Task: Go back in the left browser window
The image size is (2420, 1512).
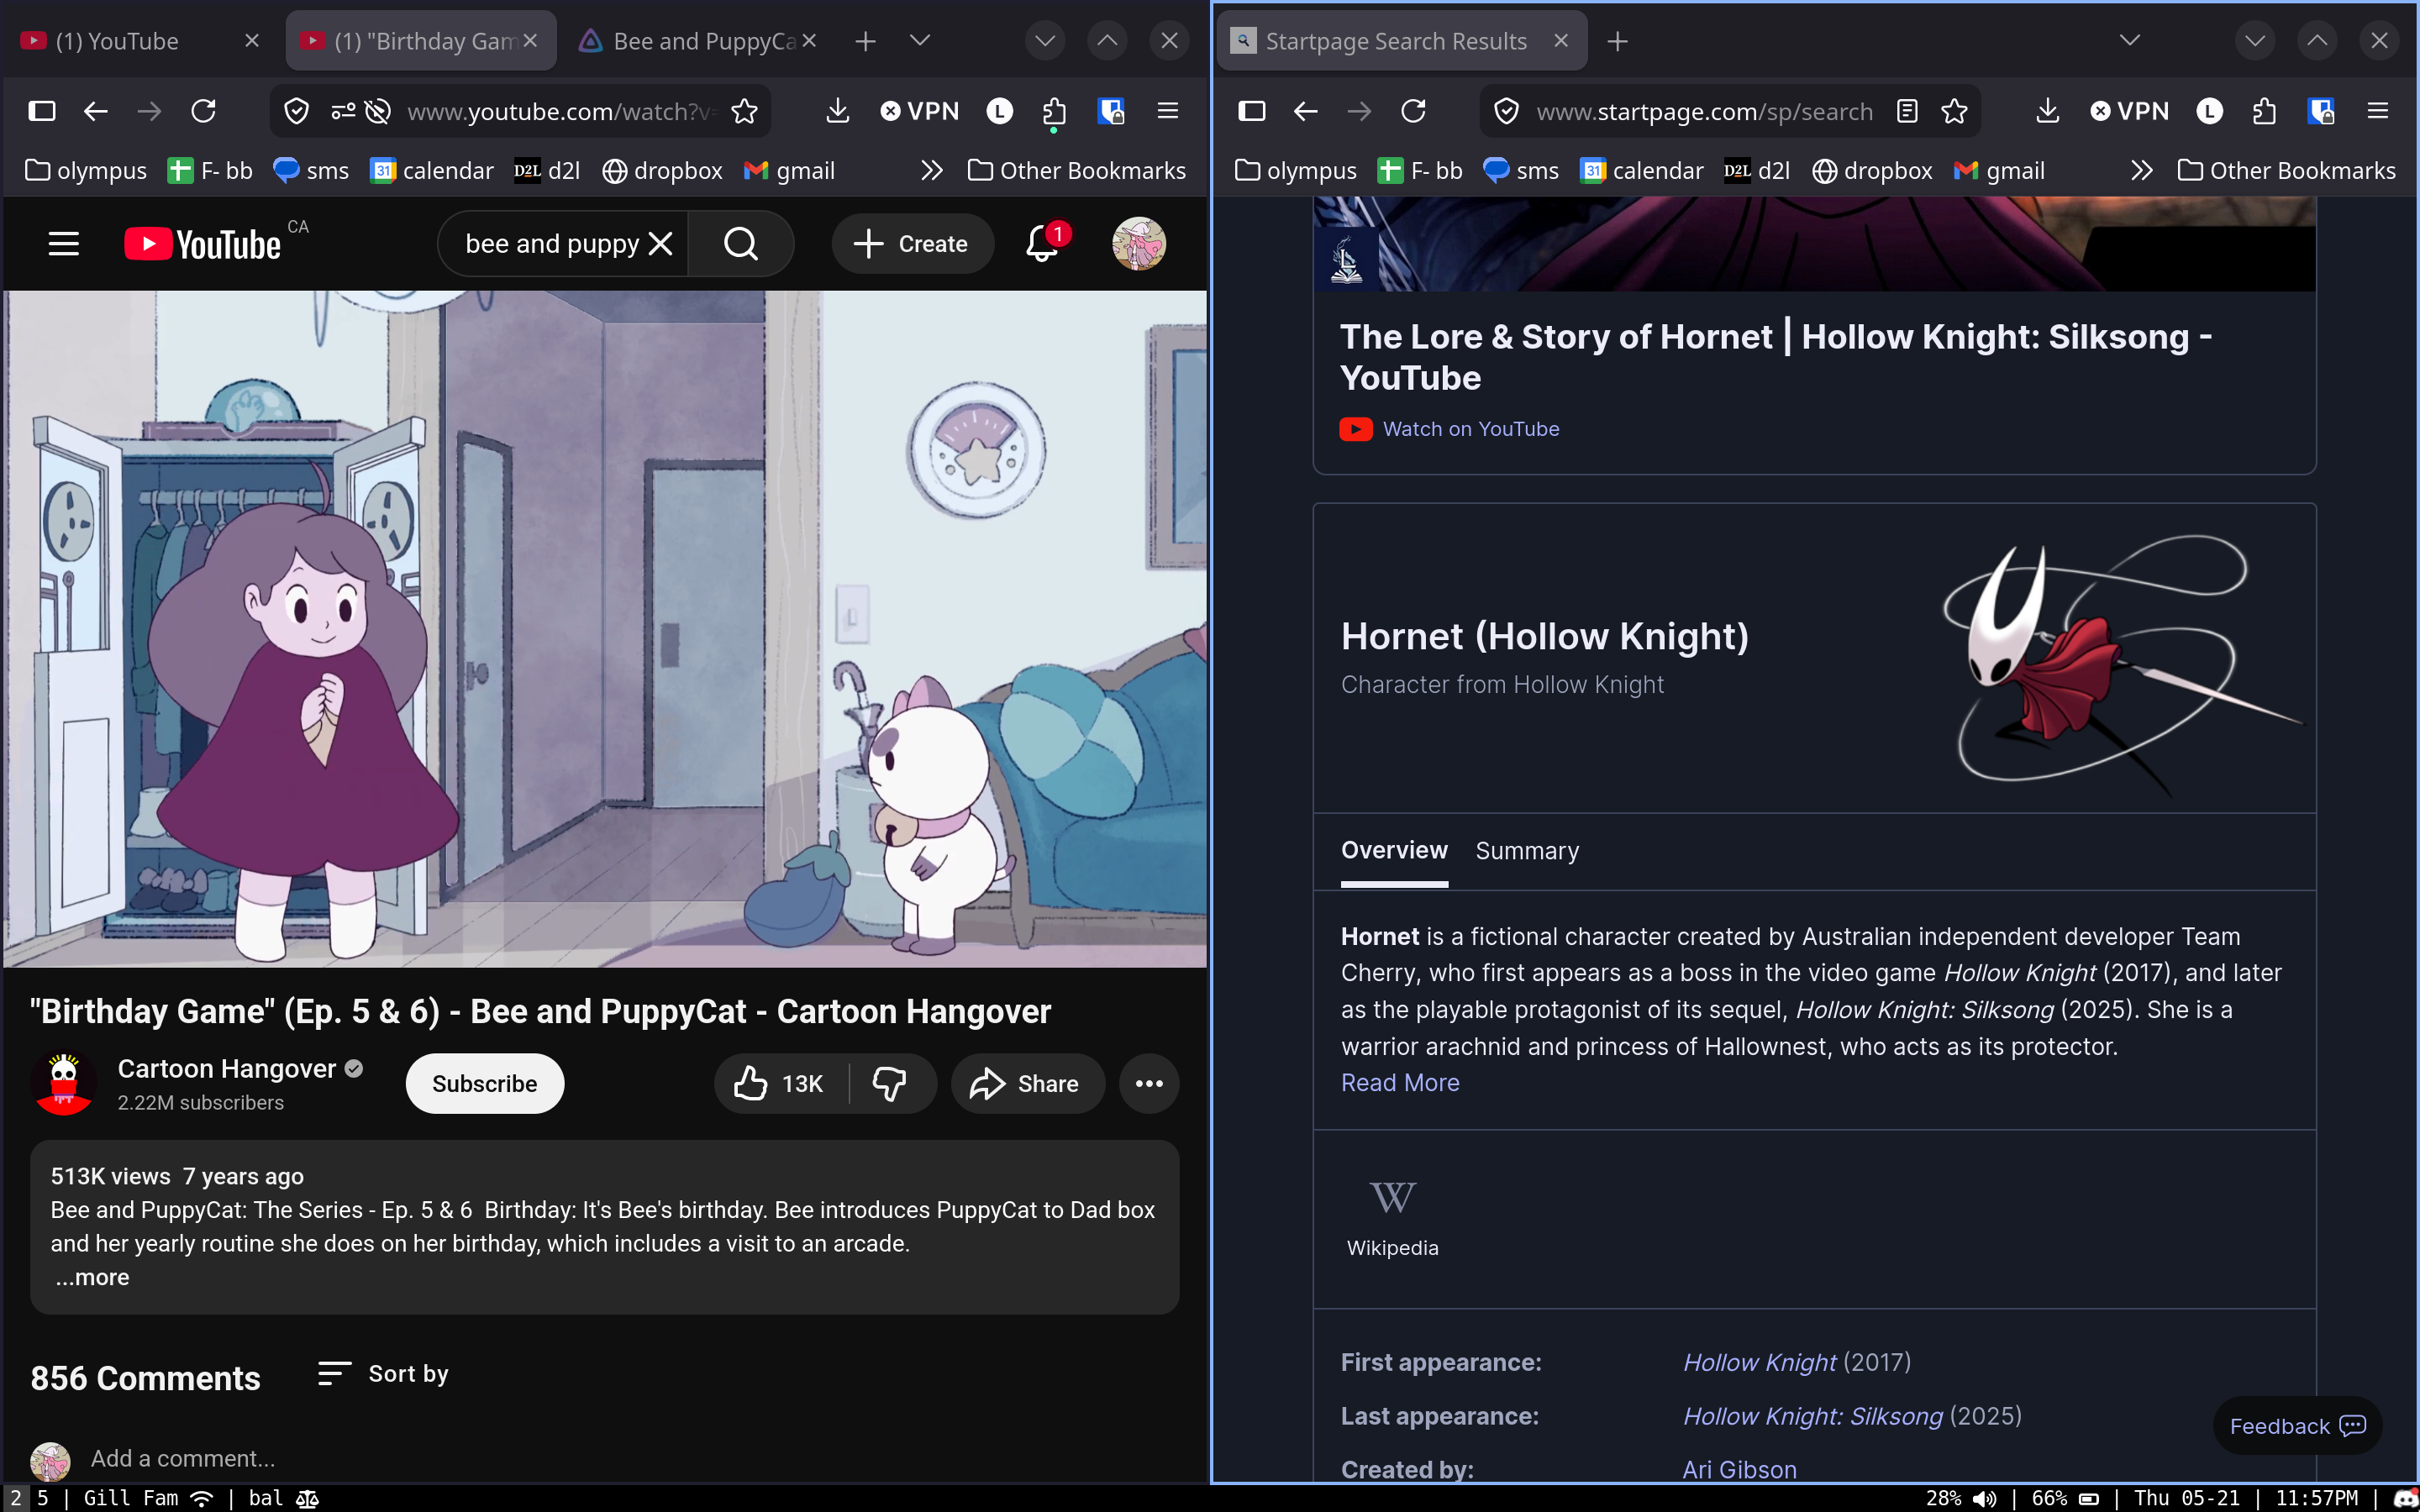Action: click(x=96, y=111)
